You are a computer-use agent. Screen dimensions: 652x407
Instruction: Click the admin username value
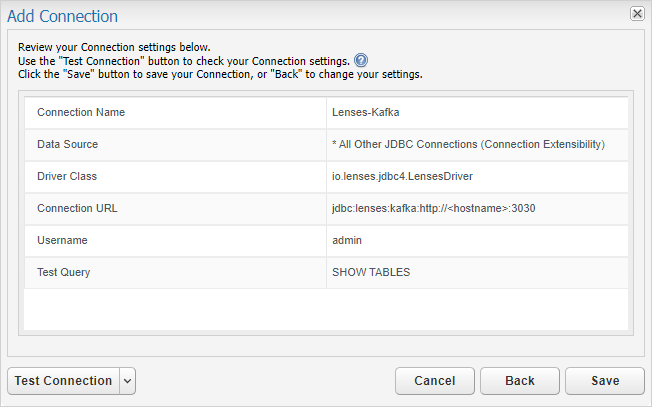(347, 240)
